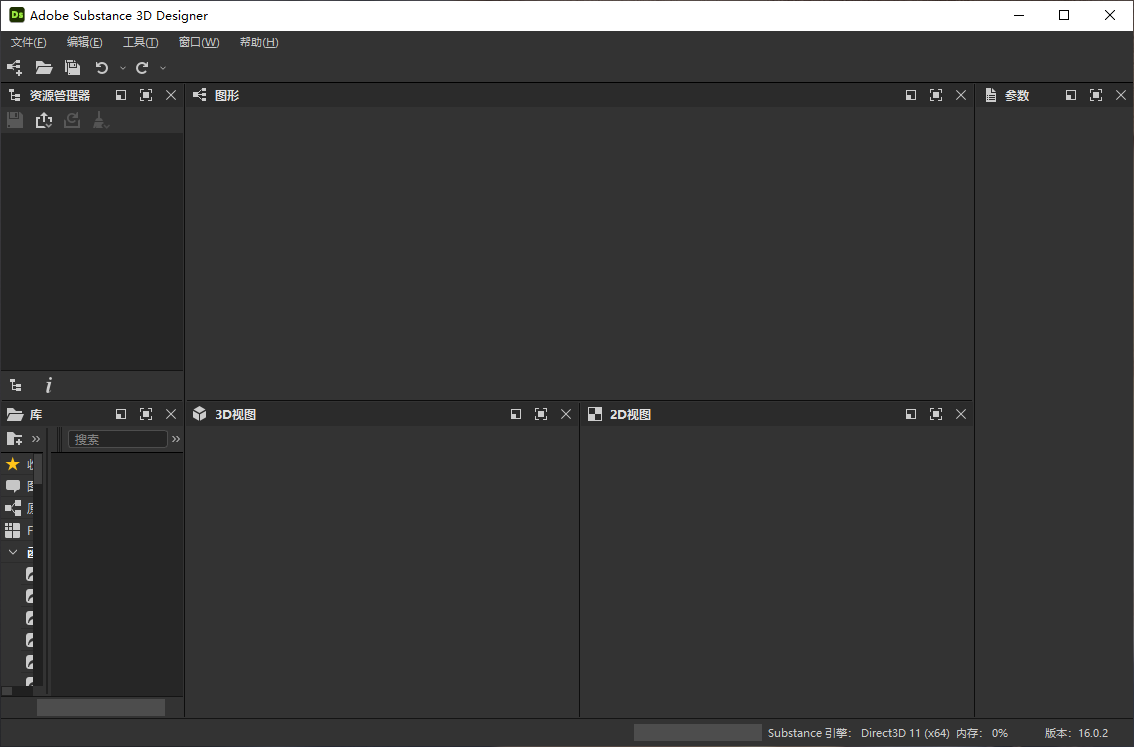Screen dimensions: 1134x747
Task: Maximize the 参数 parameters panel
Action: (x=1096, y=95)
